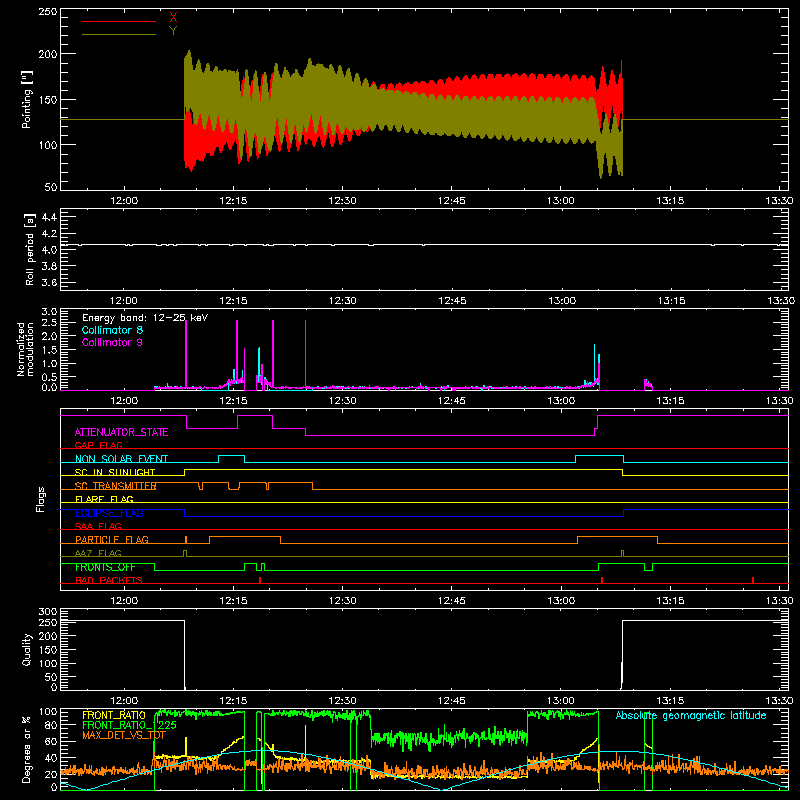
Task: Click the SAA_FLAG label
Action: [x=98, y=526]
